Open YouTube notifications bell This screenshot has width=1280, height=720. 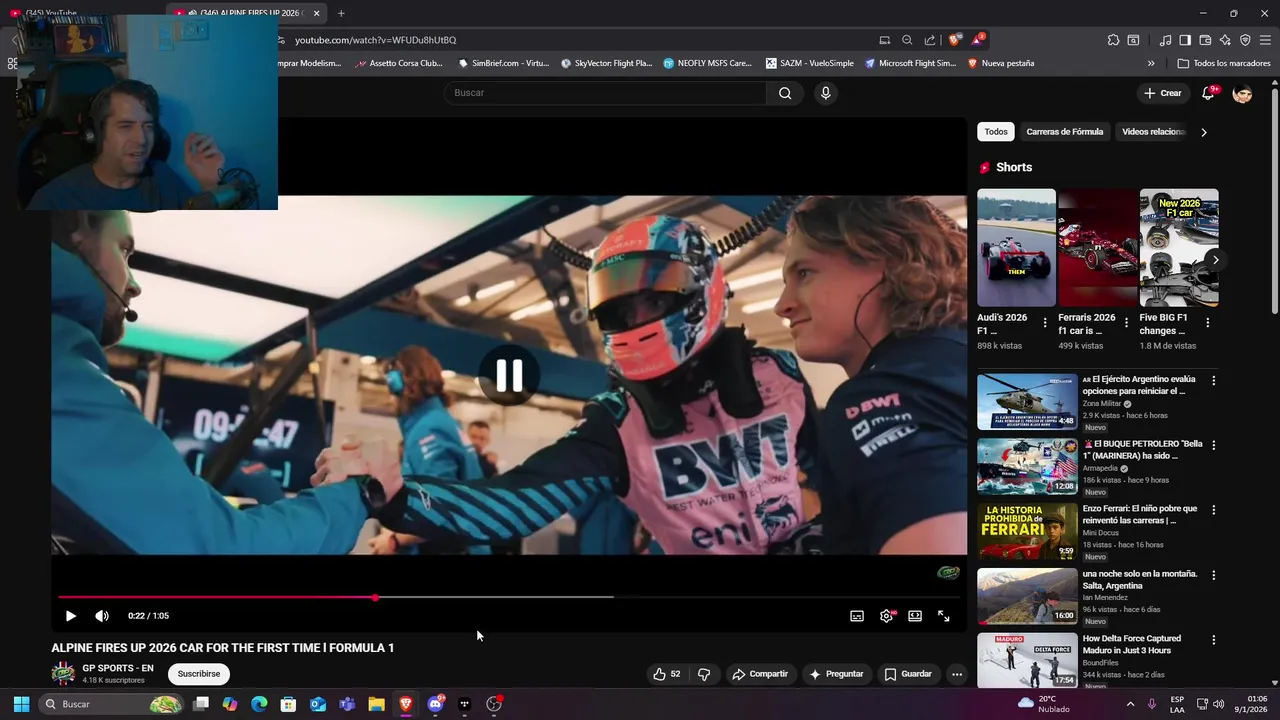tap(1209, 93)
